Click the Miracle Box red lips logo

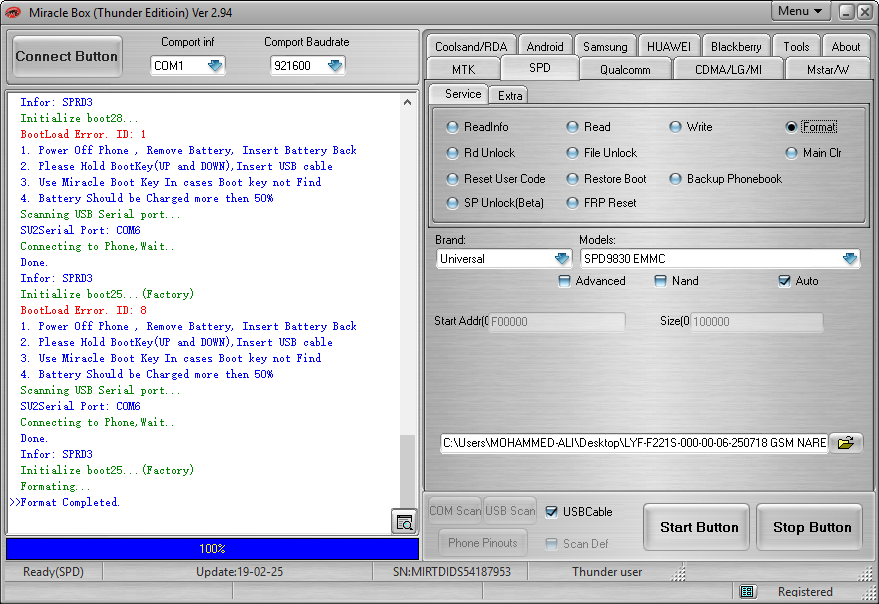point(13,12)
